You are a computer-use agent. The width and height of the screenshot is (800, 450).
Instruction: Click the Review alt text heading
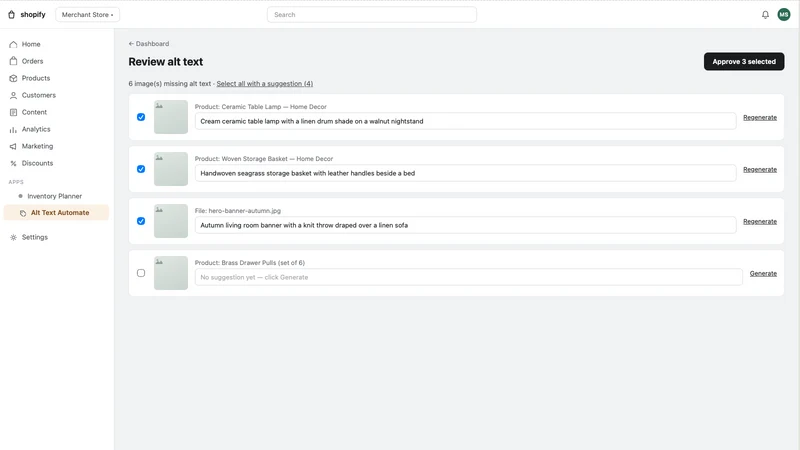pyautogui.click(x=166, y=62)
